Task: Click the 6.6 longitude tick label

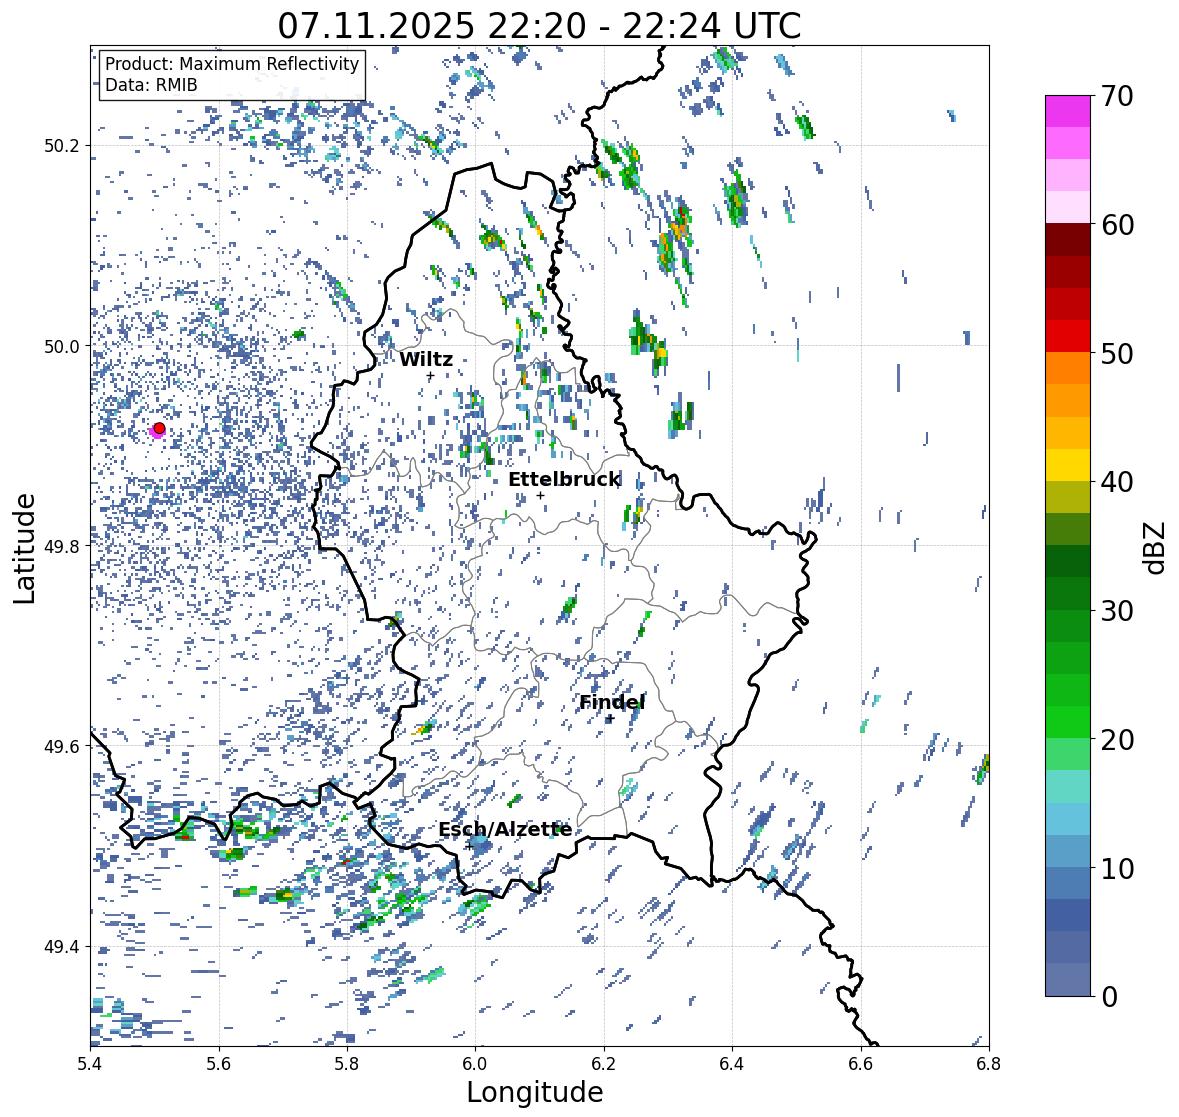Action: point(861,1063)
